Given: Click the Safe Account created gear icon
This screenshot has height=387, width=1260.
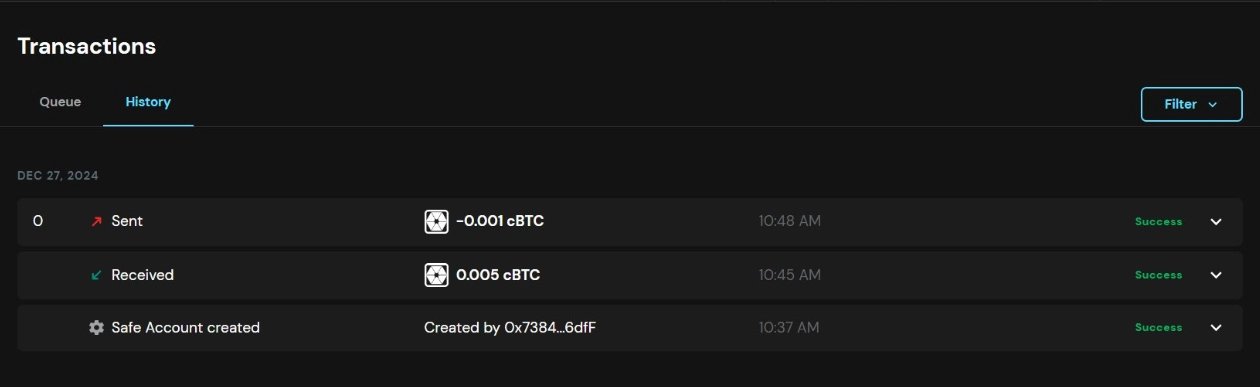Looking at the screenshot, I should (96, 328).
